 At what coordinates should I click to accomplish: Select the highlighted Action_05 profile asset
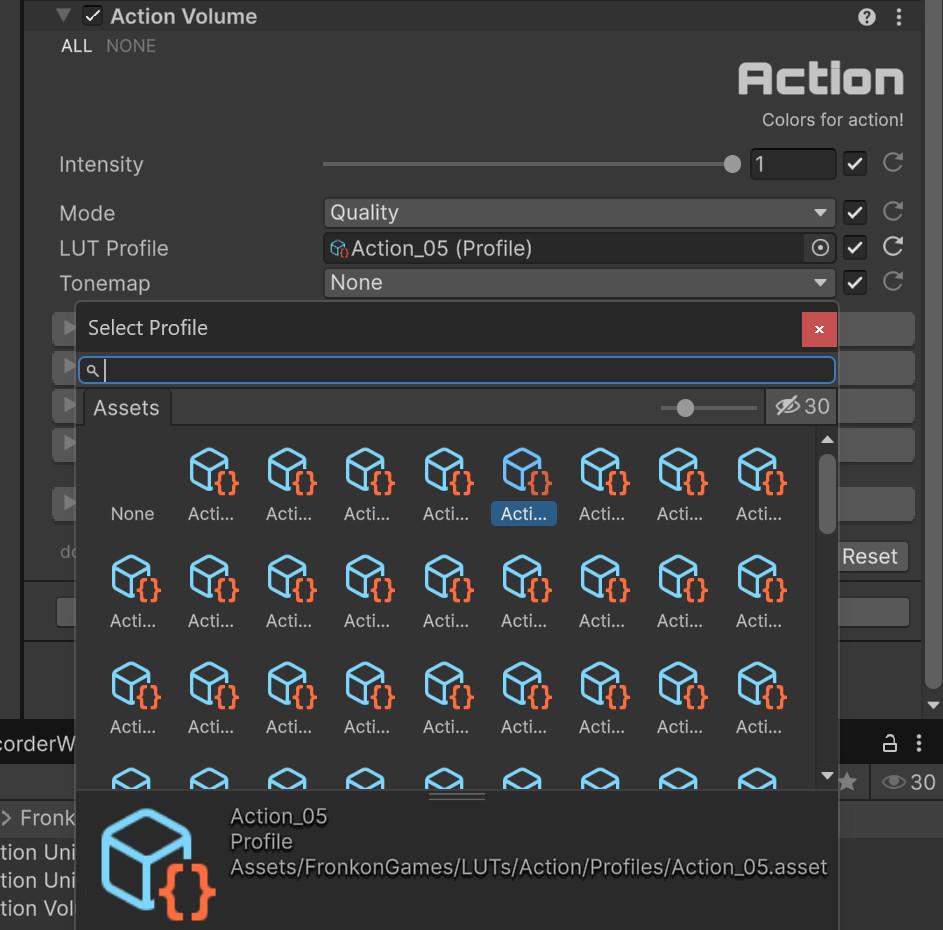pyautogui.click(x=523, y=485)
